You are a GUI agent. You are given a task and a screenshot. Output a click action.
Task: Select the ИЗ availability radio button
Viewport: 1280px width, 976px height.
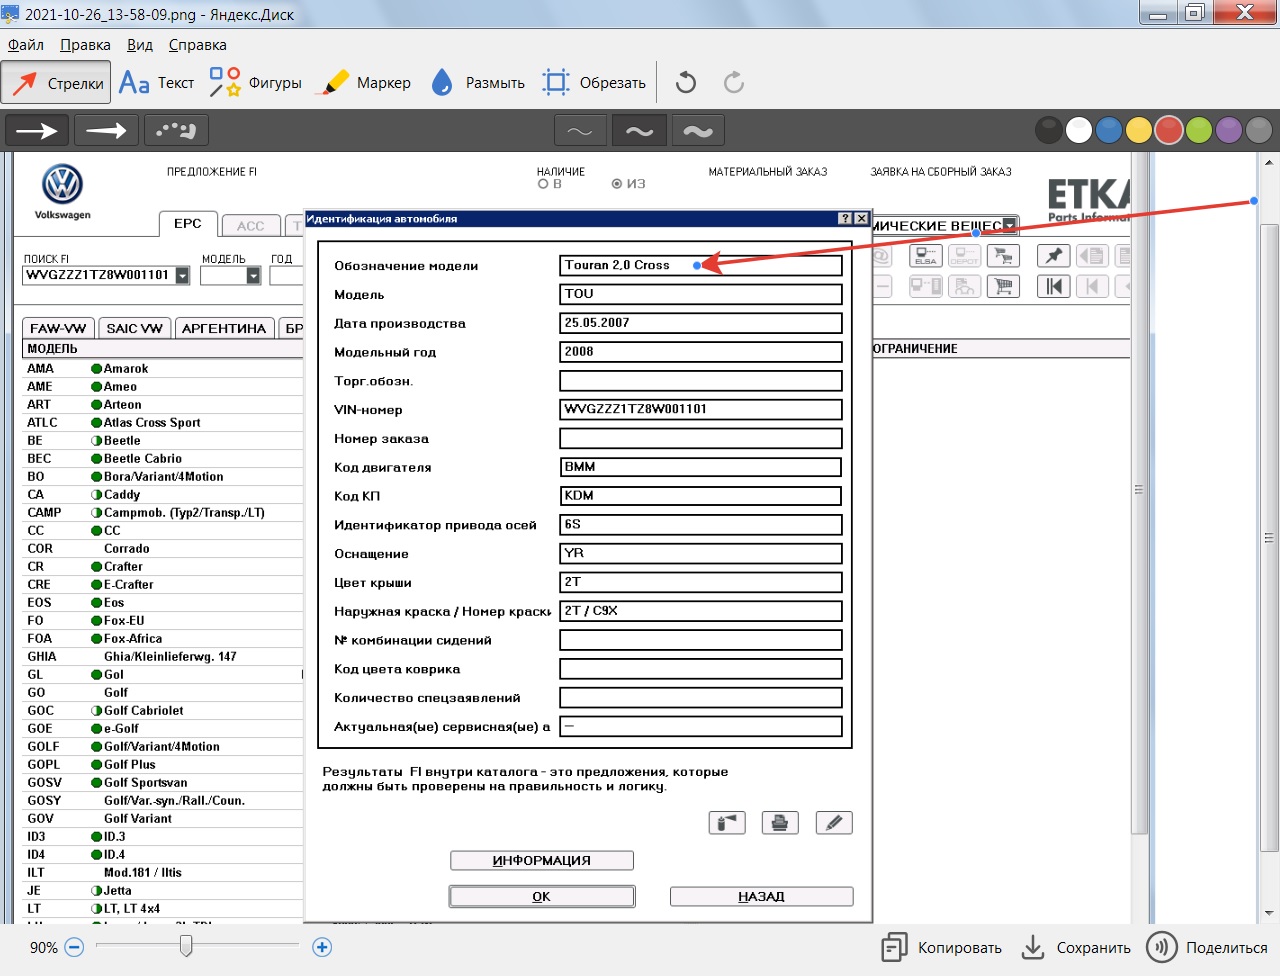617,184
